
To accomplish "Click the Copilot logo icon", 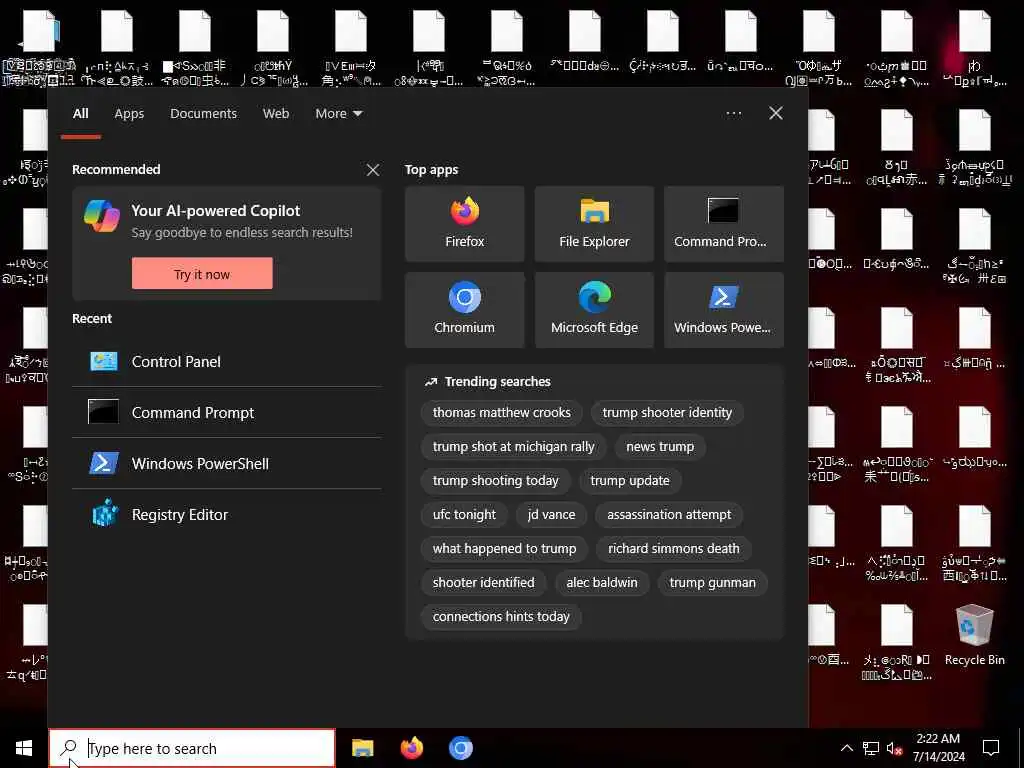I will [x=102, y=216].
